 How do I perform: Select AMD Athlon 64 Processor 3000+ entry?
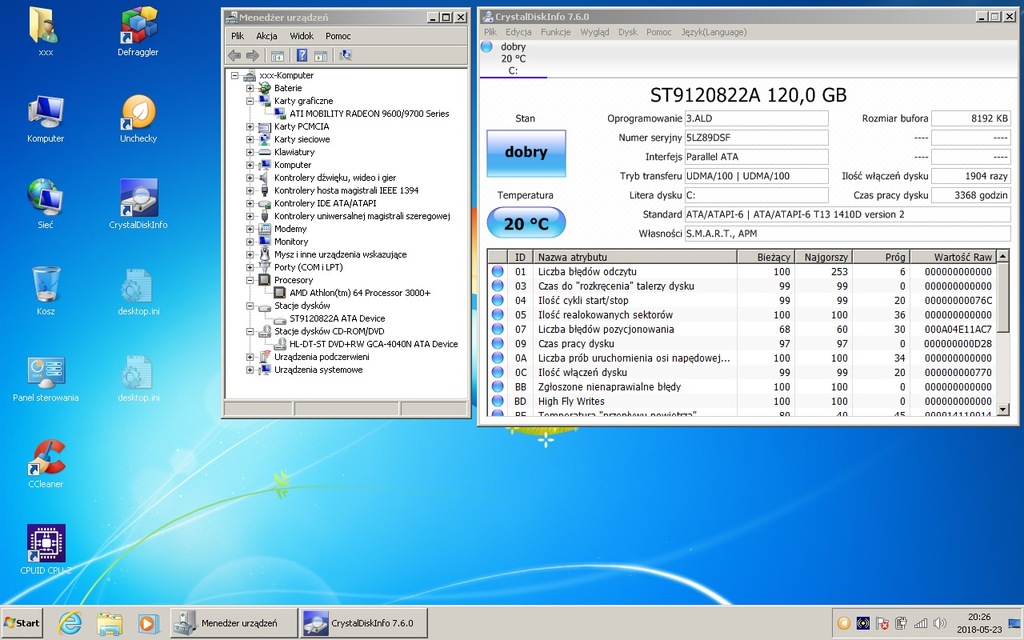pos(360,293)
